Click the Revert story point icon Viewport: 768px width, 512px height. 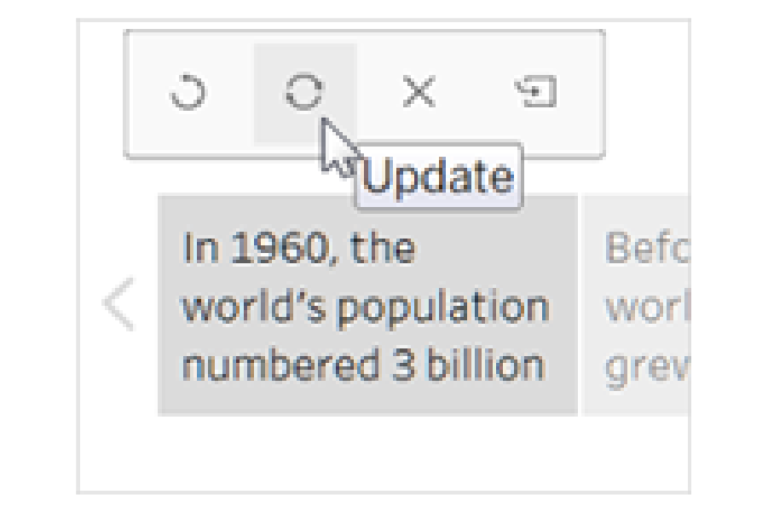pyautogui.click(x=187, y=93)
